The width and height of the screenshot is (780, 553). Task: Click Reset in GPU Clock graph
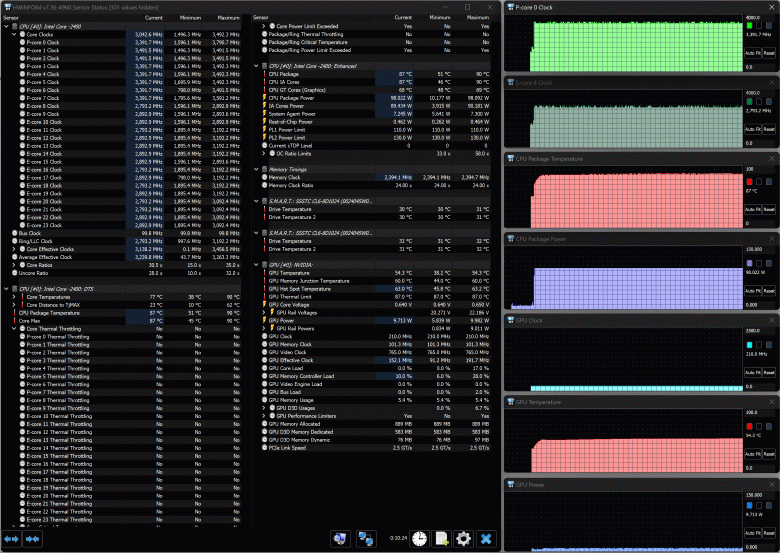(x=769, y=372)
